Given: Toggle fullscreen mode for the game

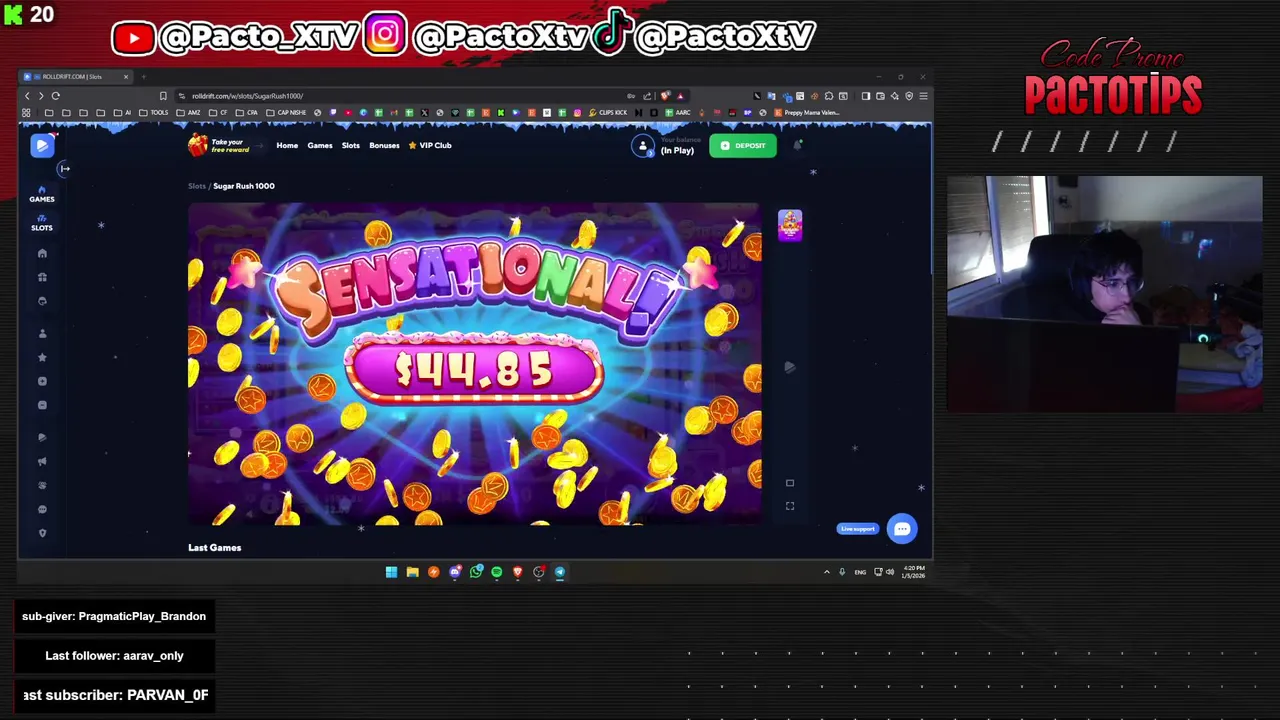Looking at the screenshot, I should point(790,506).
